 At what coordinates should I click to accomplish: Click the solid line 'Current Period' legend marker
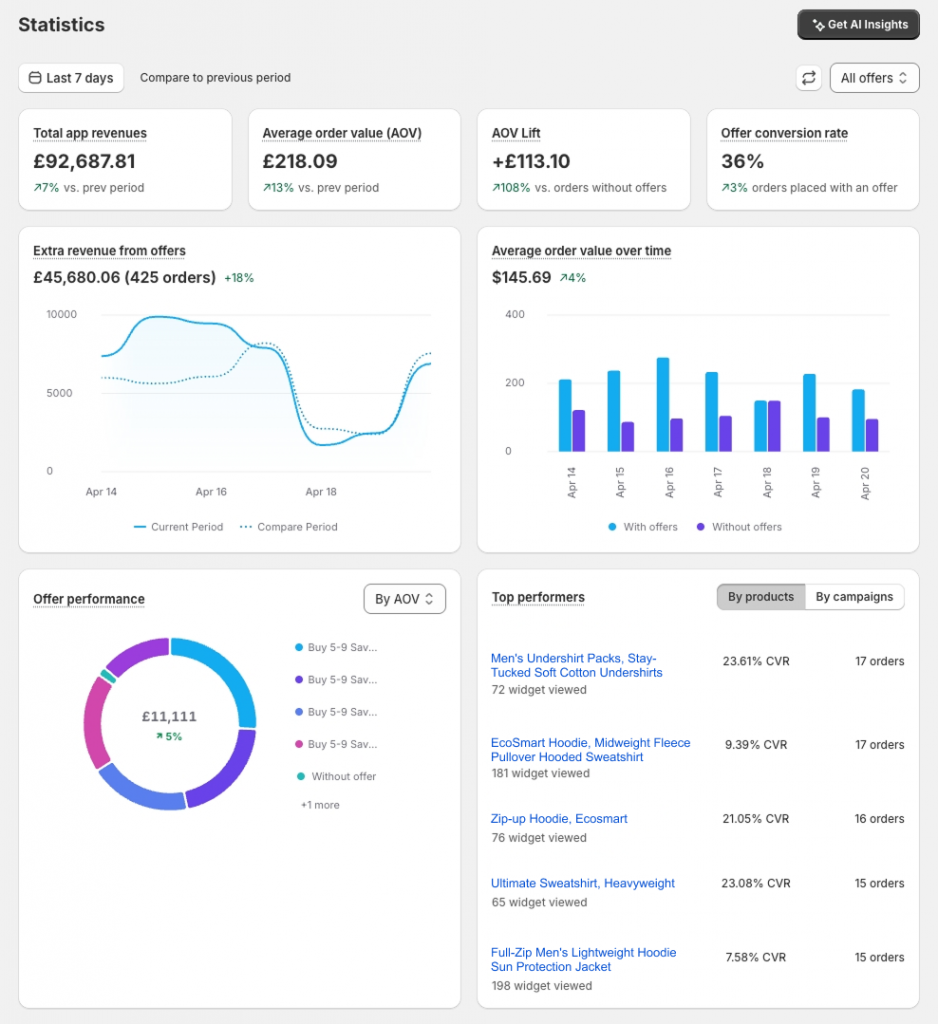140,527
